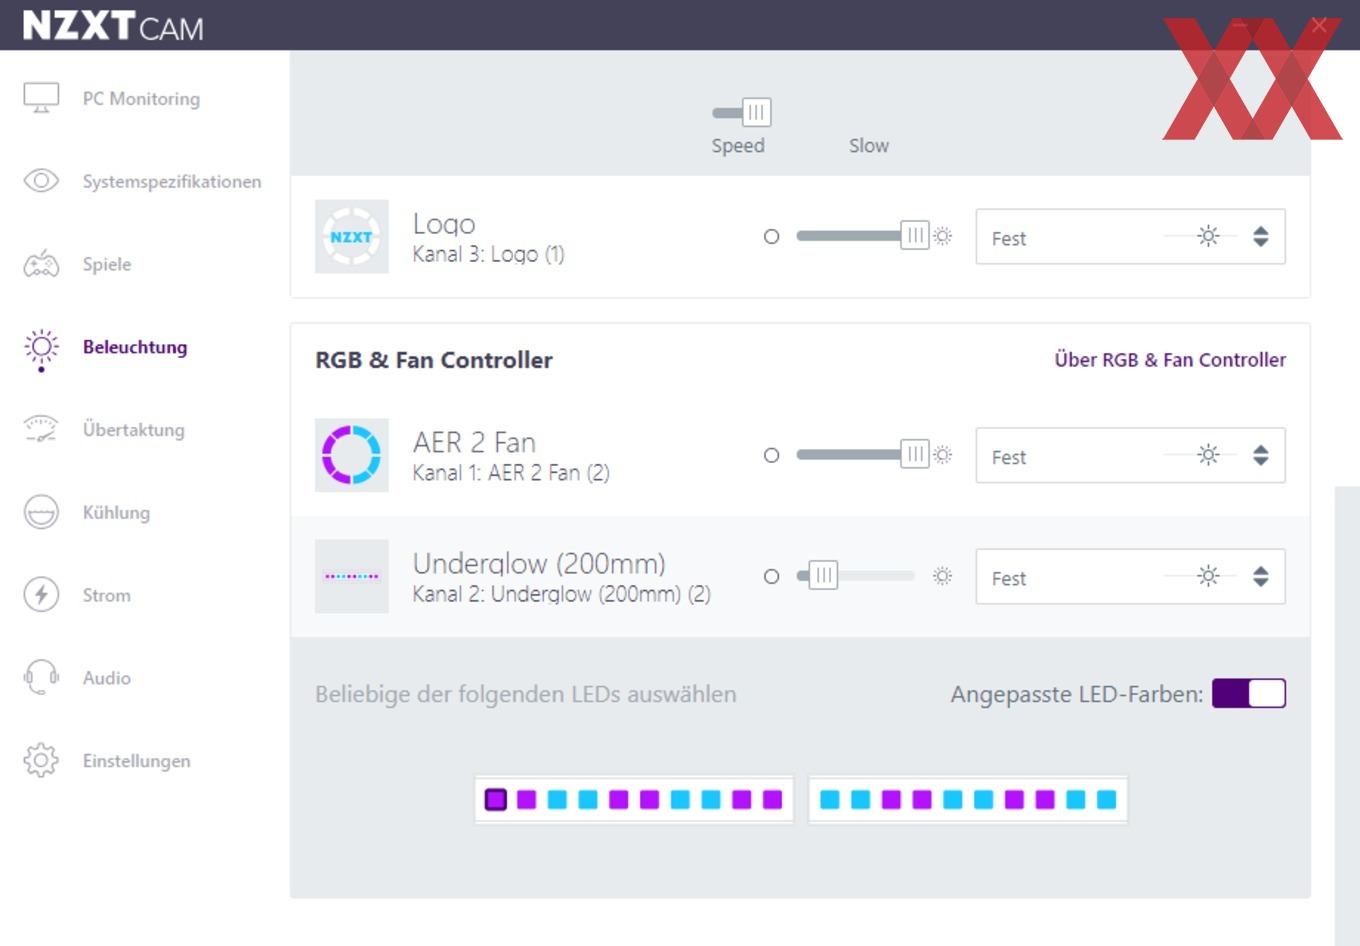Screen dimensions: 1360x946
Task: Go to Systemspezifikationen page
Action: [x=171, y=181]
